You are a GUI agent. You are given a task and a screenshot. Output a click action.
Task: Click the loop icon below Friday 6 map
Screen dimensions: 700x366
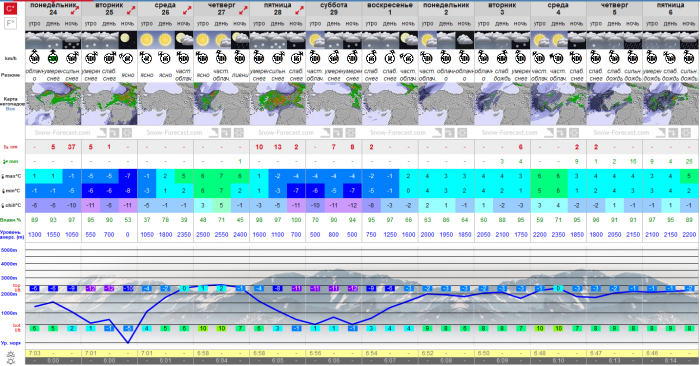point(673,133)
